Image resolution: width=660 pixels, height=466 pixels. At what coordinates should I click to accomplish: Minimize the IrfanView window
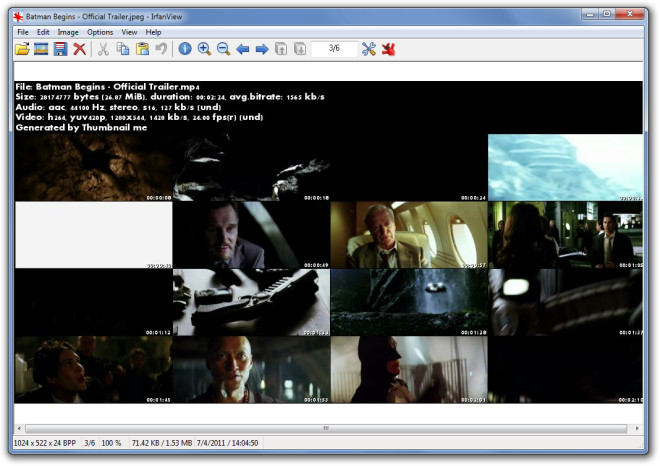click(x=589, y=14)
